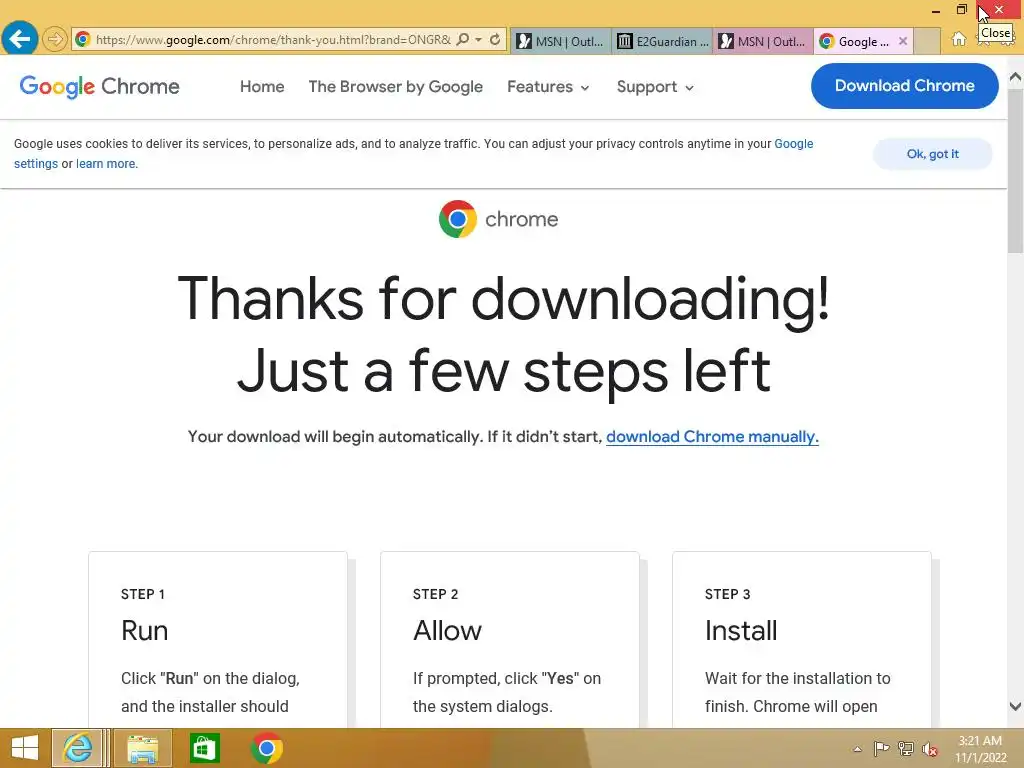Switch to the second MSN | Outlook tab
The width and height of the screenshot is (1024, 768).
[x=763, y=41]
